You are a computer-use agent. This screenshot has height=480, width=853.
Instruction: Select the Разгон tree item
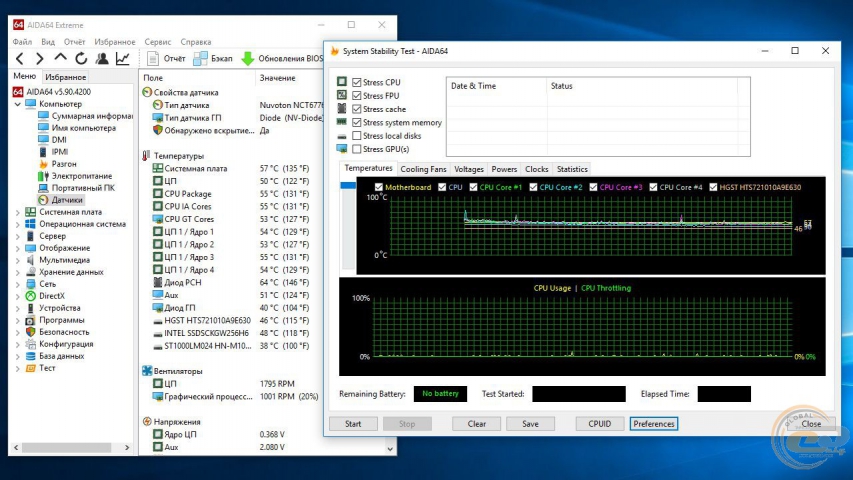click(58, 164)
